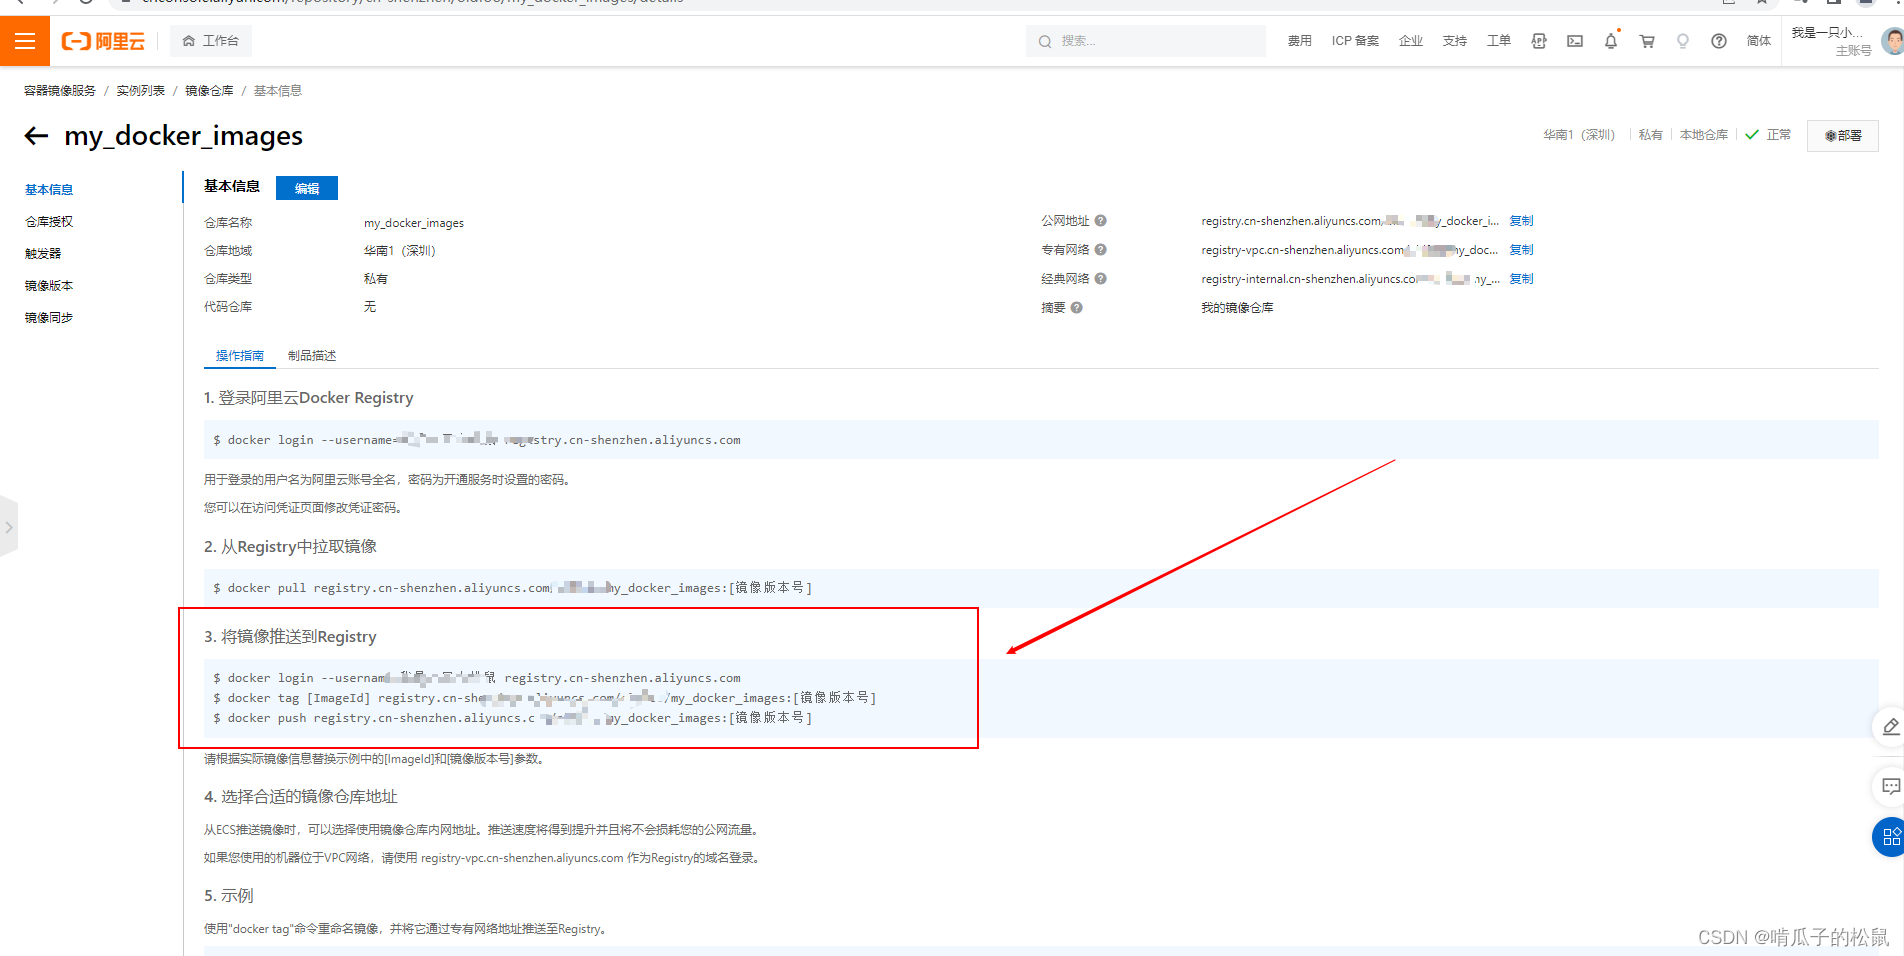1904x956 pixels.
Task: Show help tooltip for 经典网络
Action: coord(1100,279)
